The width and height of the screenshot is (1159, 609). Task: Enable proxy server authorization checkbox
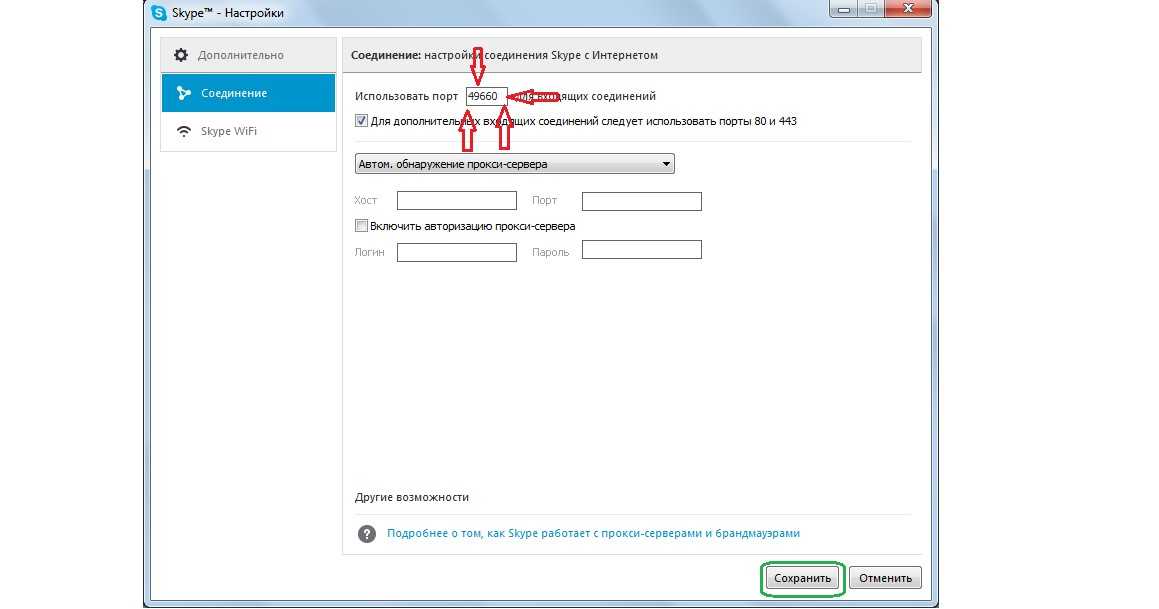[361, 225]
